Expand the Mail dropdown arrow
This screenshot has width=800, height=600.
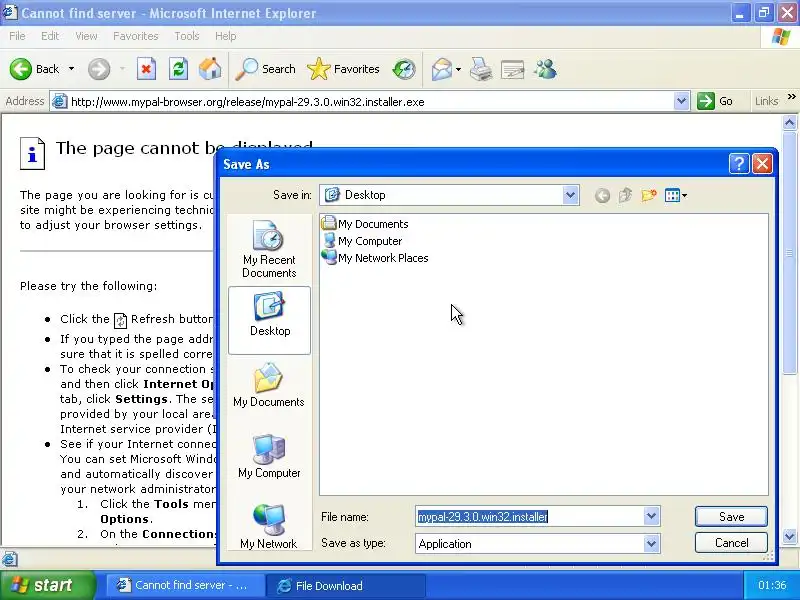(458, 69)
